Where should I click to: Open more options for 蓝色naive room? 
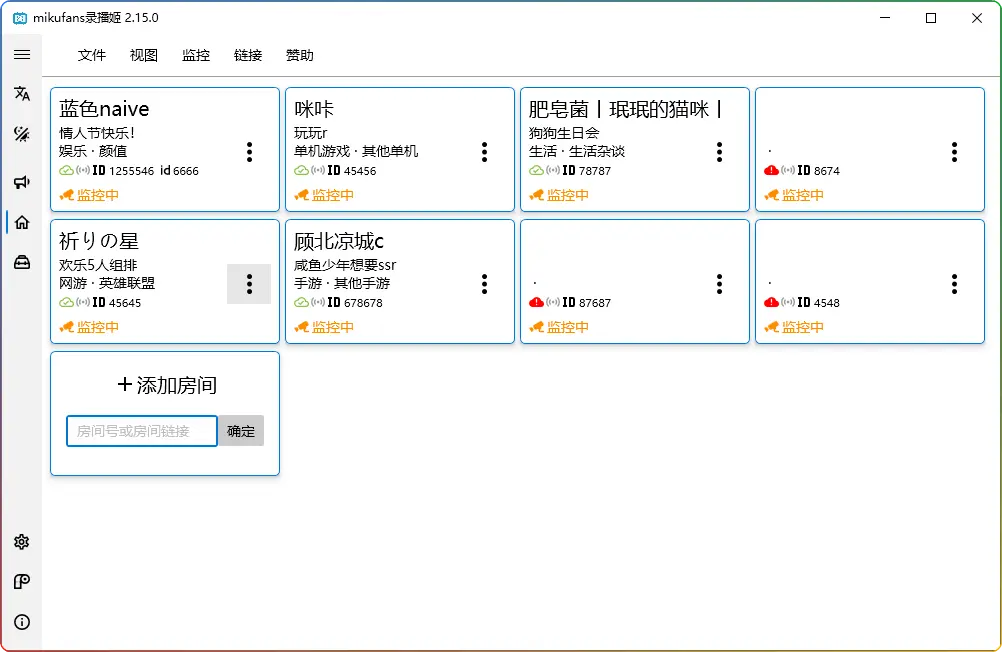249,152
